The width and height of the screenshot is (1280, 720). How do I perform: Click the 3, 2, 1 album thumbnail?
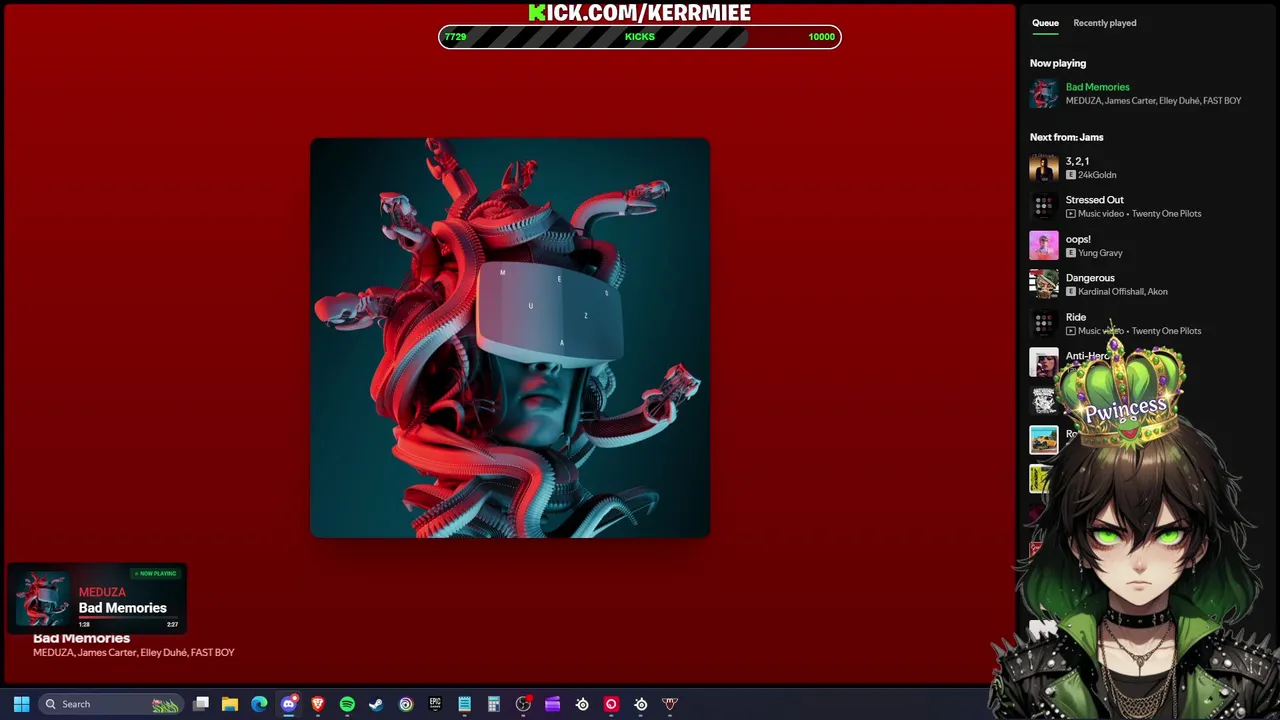[1044, 168]
